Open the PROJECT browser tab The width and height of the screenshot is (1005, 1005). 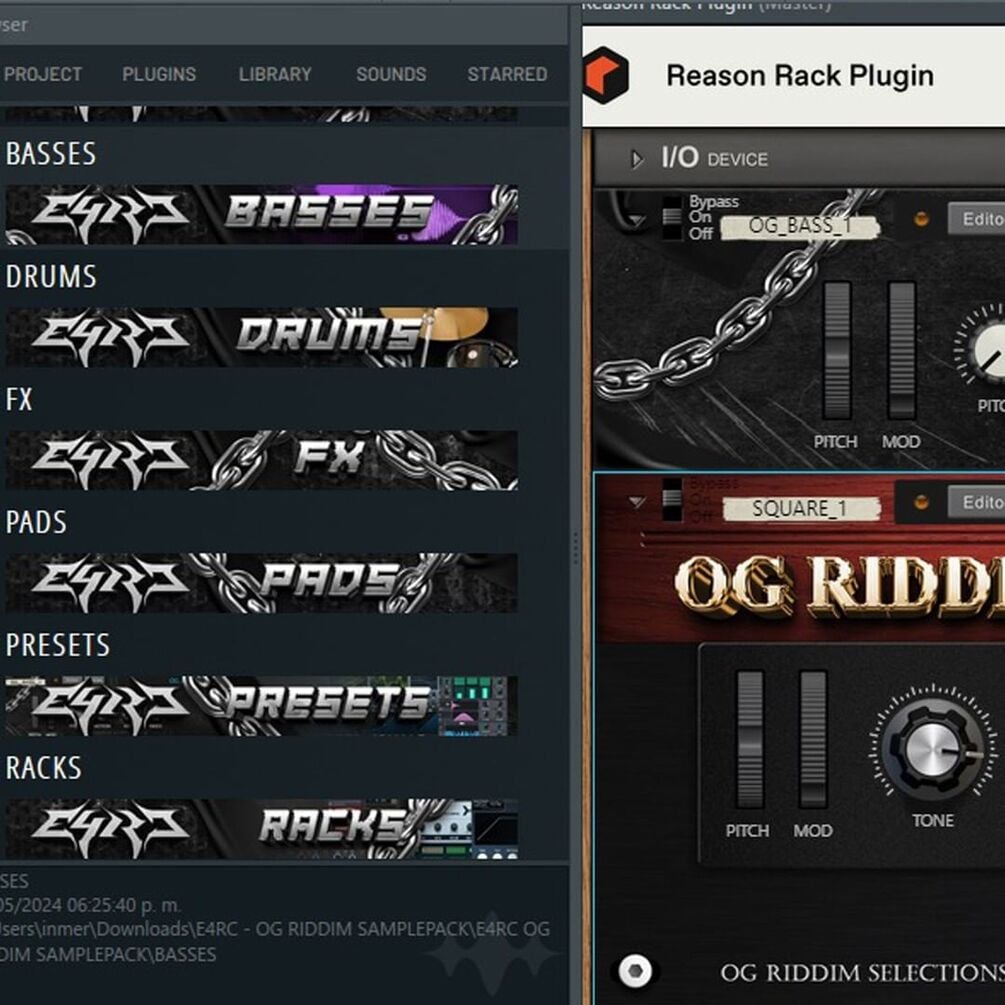pos(42,74)
